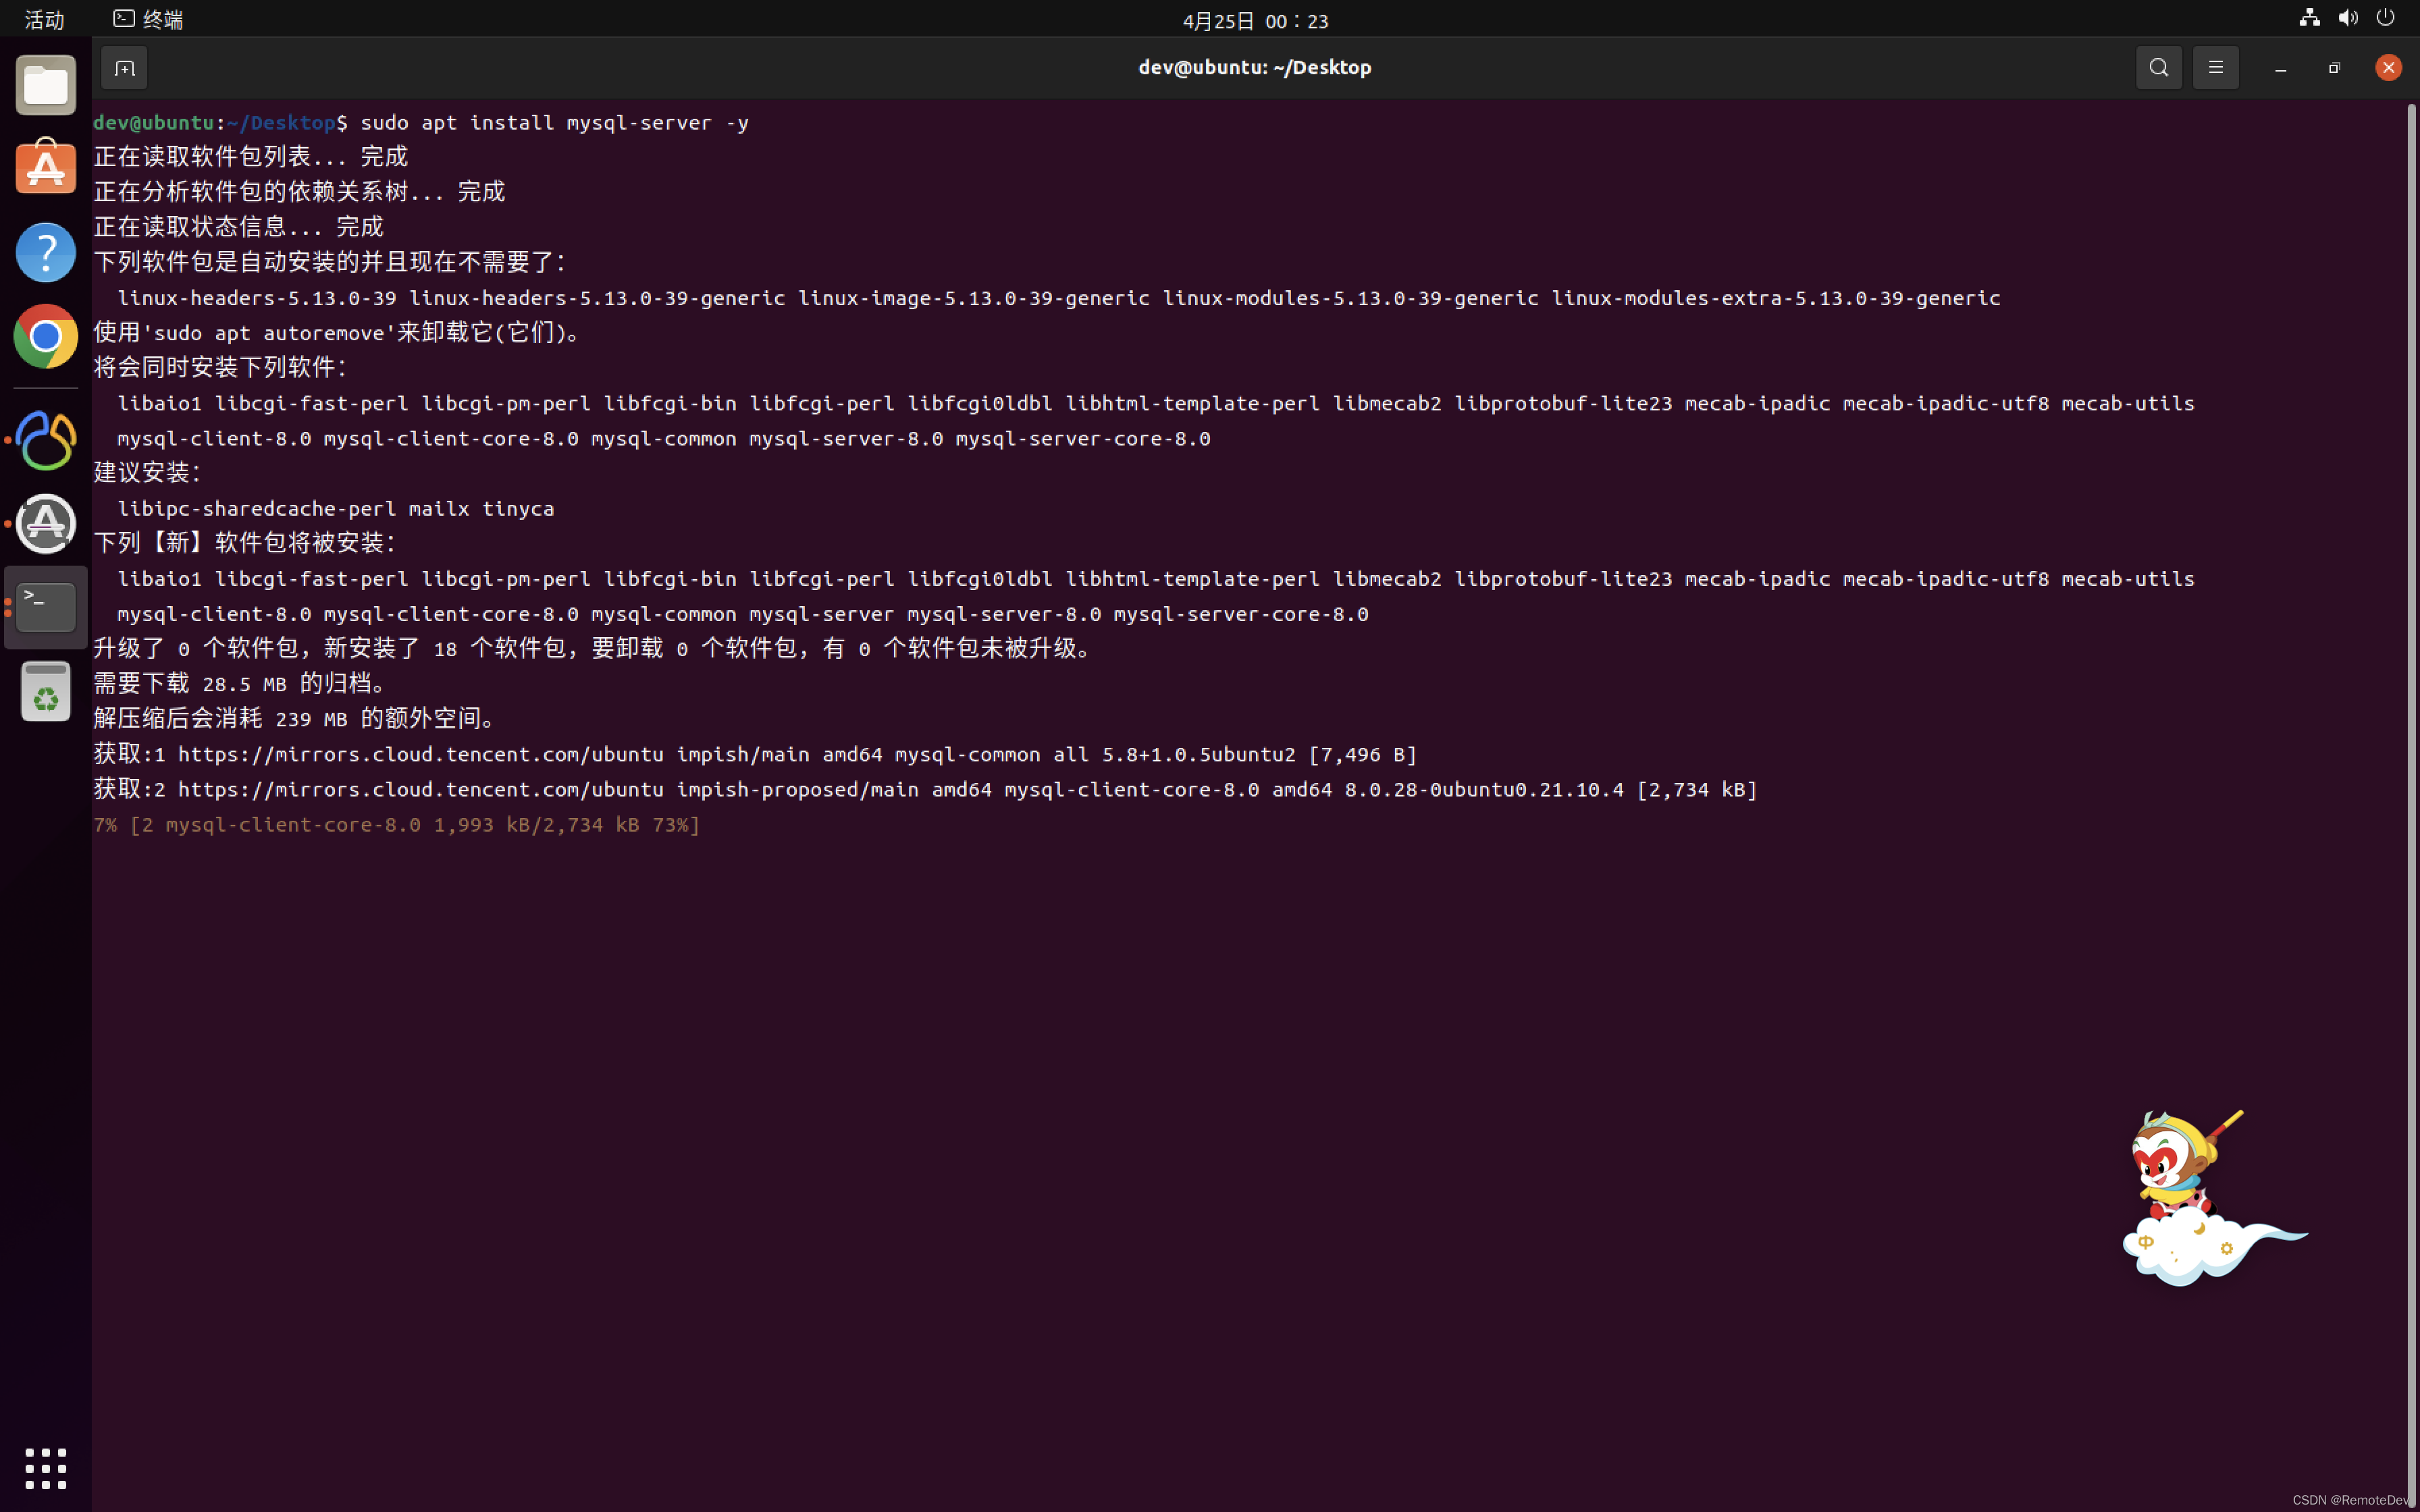Minimize the terminal window
Viewport: 2420px width, 1512px height.
pyautogui.click(x=2280, y=68)
